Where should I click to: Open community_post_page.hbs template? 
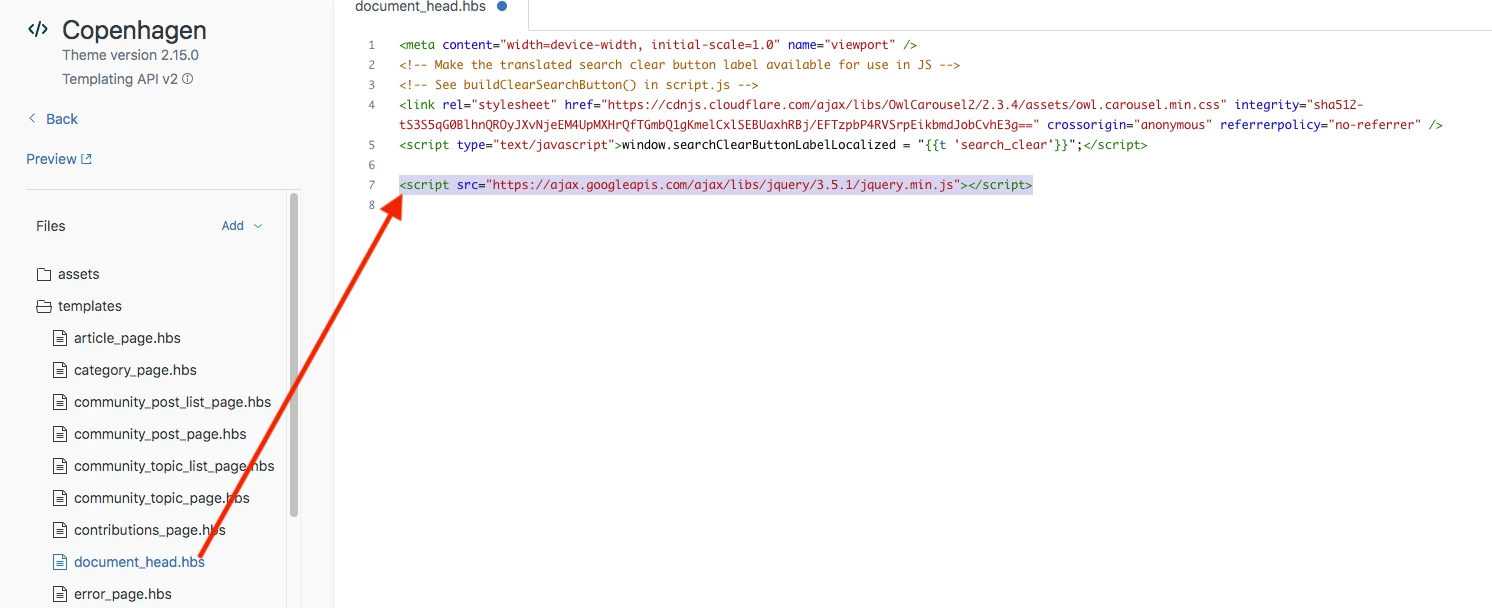coord(160,434)
